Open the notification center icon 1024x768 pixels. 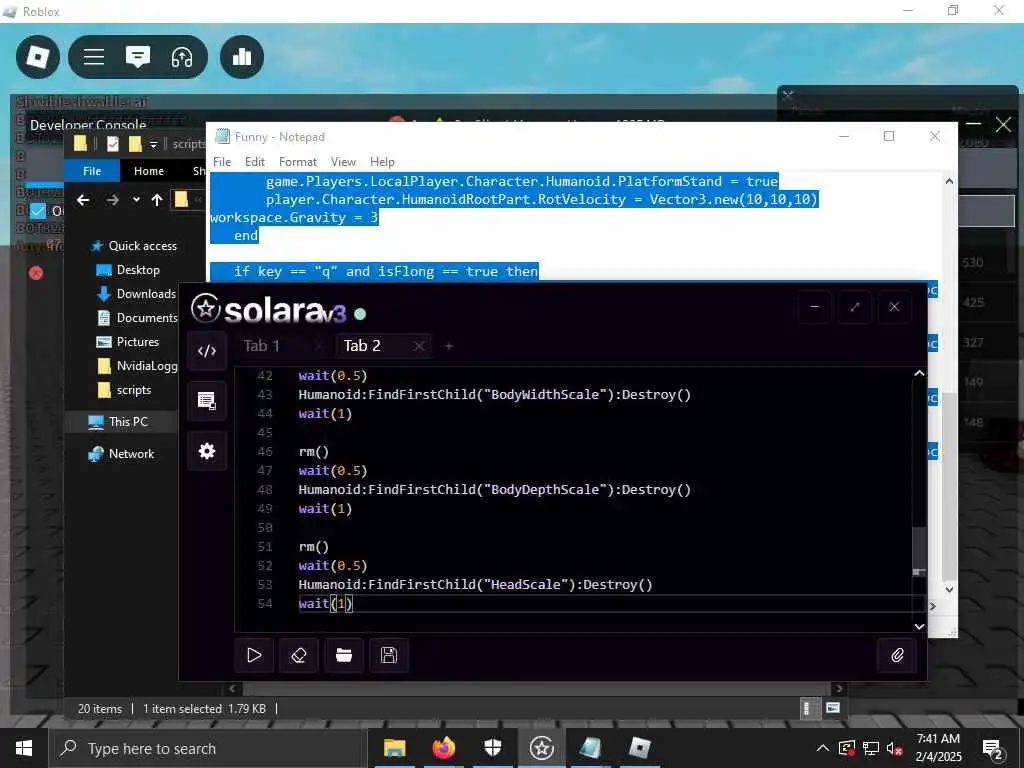click(x=993, y=750)
